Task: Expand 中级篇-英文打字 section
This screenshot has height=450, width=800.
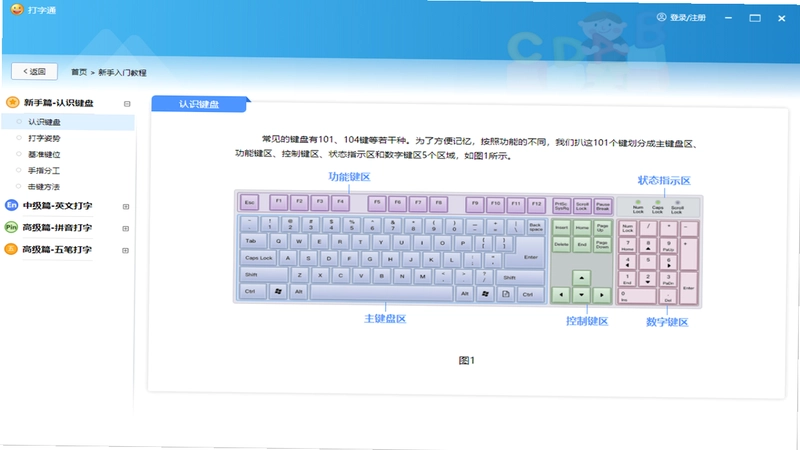Action: click(126, 207)
